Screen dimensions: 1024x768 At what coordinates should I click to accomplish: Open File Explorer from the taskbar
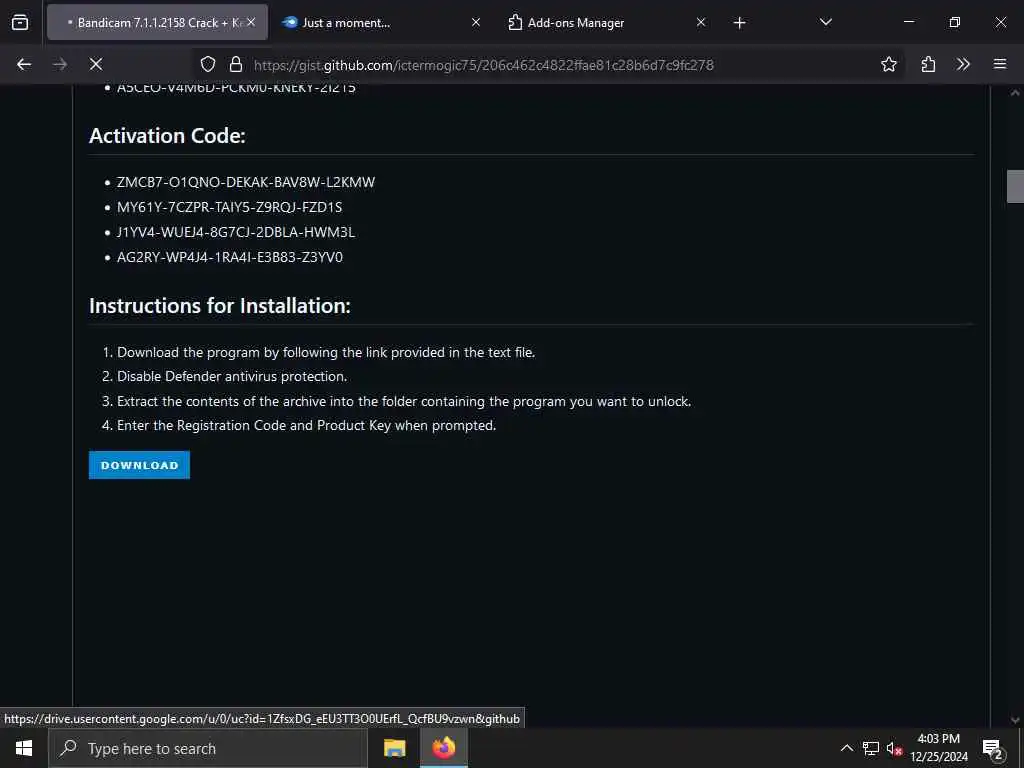click(x=394, y=748)
